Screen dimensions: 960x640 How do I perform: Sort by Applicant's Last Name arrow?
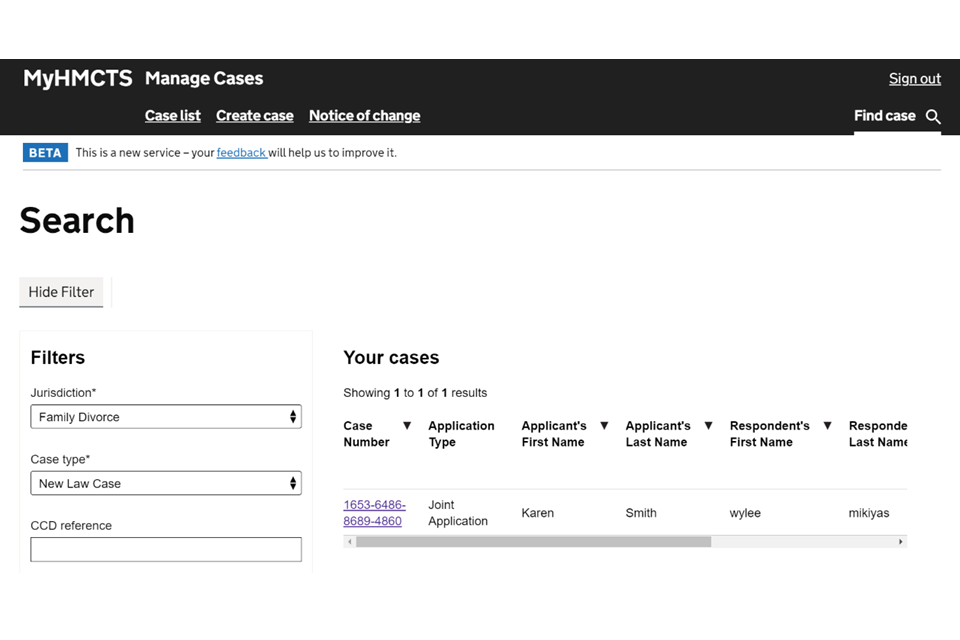(708, 426)
